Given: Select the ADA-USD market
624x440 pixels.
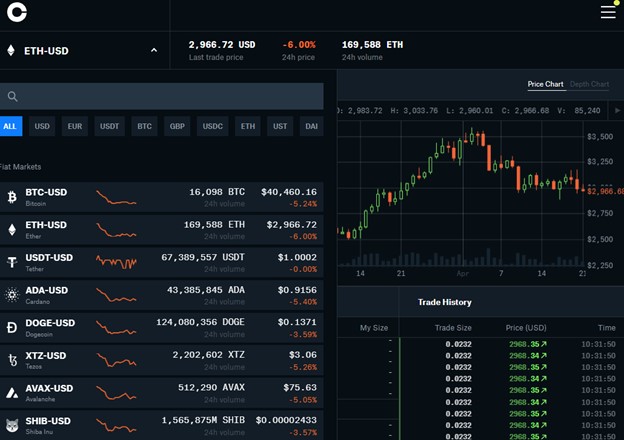Looking at the screenshot, I should (x=162, y=295).
